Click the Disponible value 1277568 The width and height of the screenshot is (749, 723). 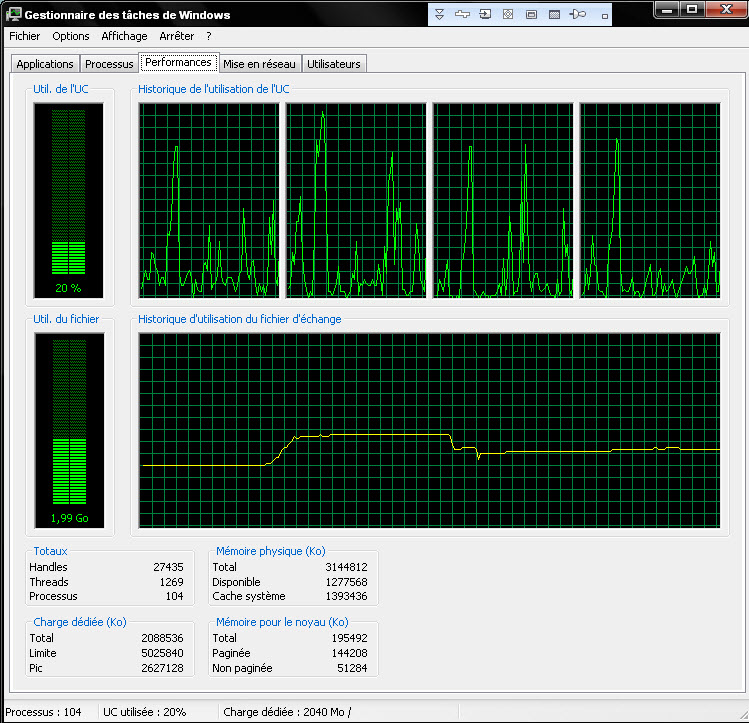346,582
